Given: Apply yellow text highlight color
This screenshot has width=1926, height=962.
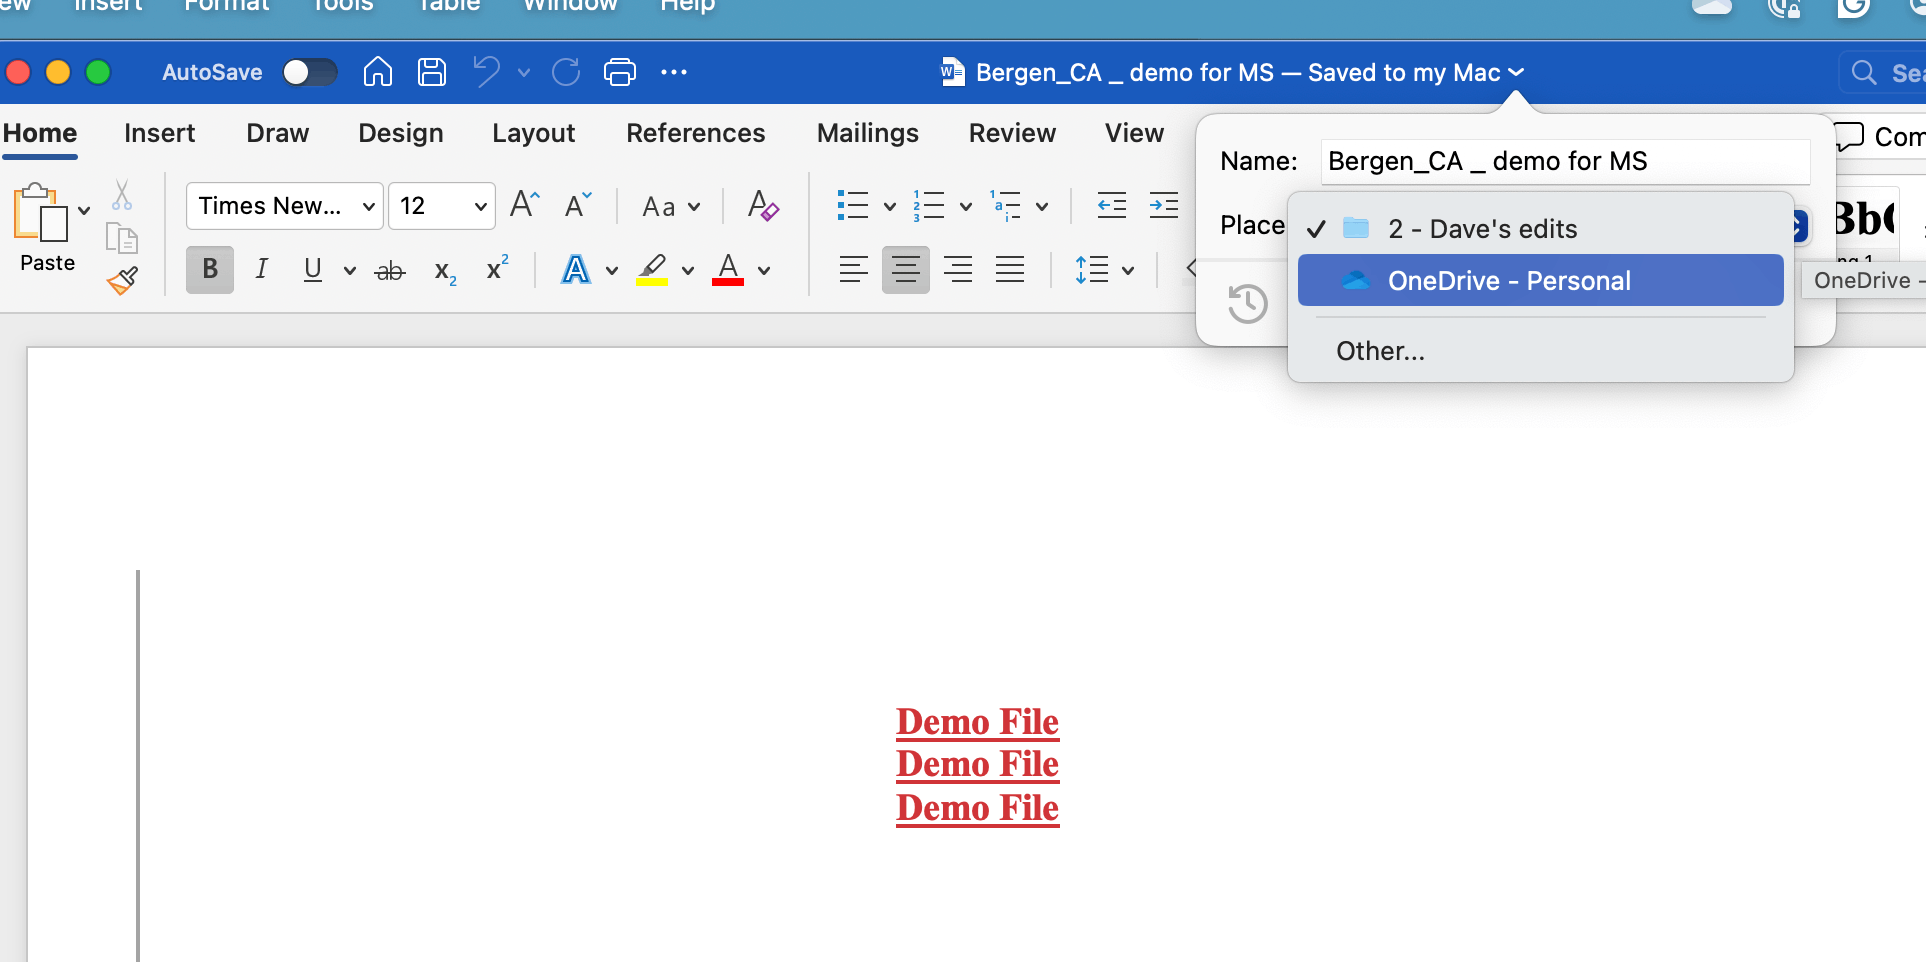Looking at the screenshot, I should tap(652, 269).
